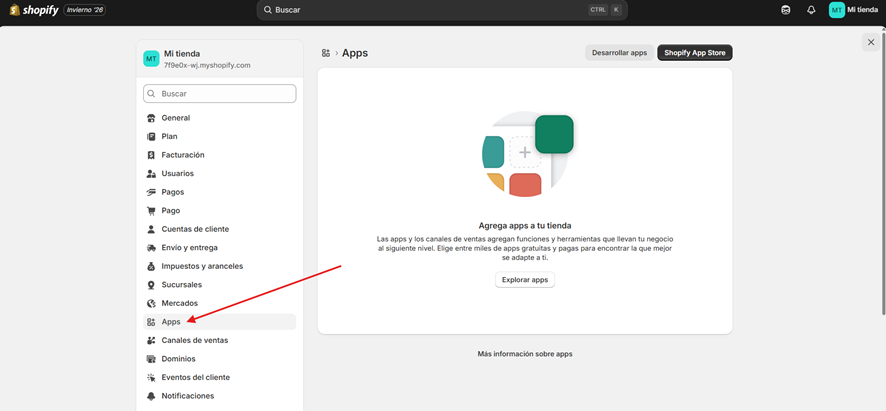Click the Shopify App Store button
Viewport: 886px width, 411px height.
694,53
